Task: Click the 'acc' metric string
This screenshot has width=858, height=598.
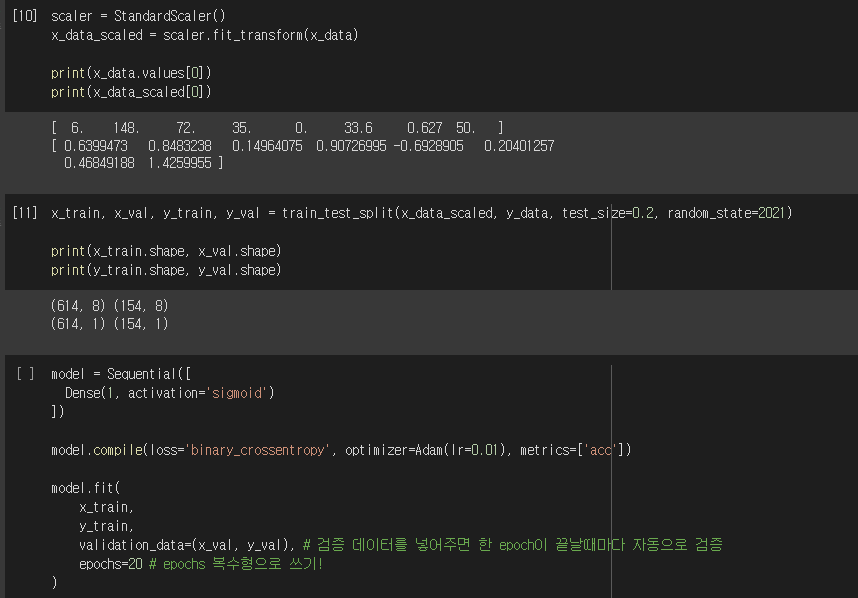Action: (600, 450)
